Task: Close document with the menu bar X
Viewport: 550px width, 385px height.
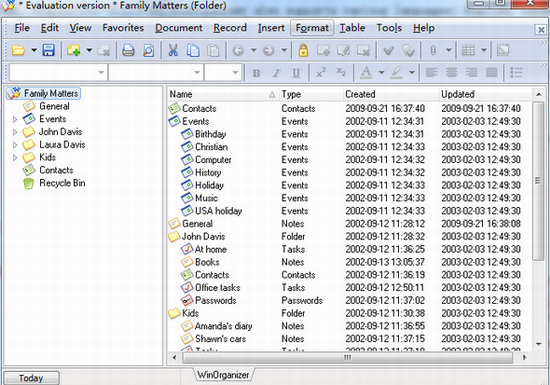Action: 541,30
